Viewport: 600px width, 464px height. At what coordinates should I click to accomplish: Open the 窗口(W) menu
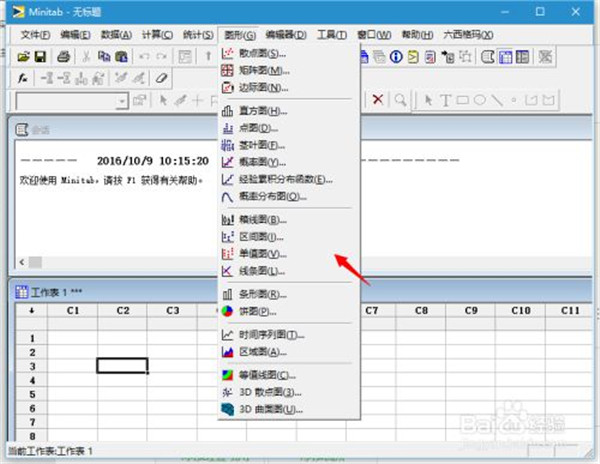(374, 35)
